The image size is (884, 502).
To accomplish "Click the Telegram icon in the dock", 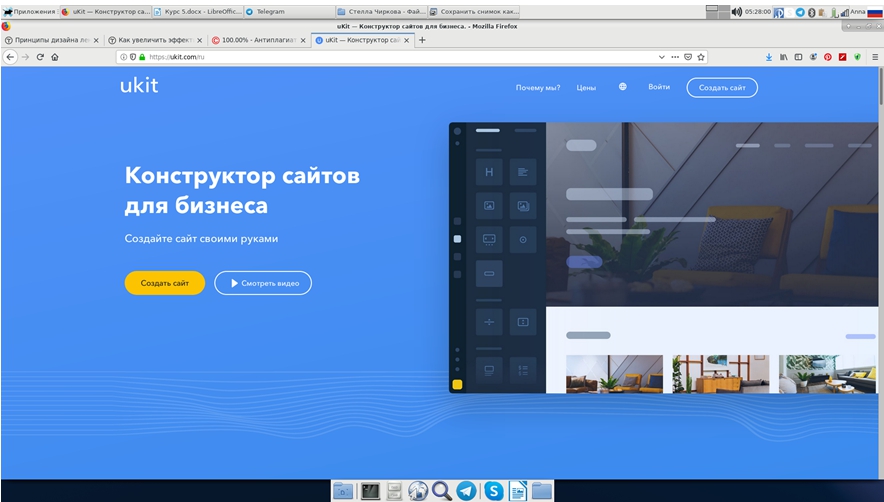I will pyautogui.click(x=467, y=491).
